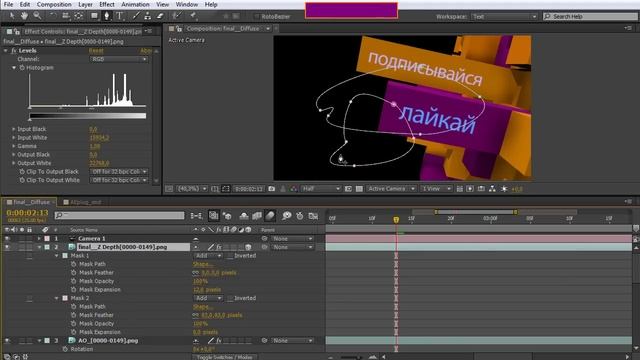The width and height of the screenshot is (640, 360).
Task: Click Reset Exposure icon in viewer
Action: [x=504, y=189]
